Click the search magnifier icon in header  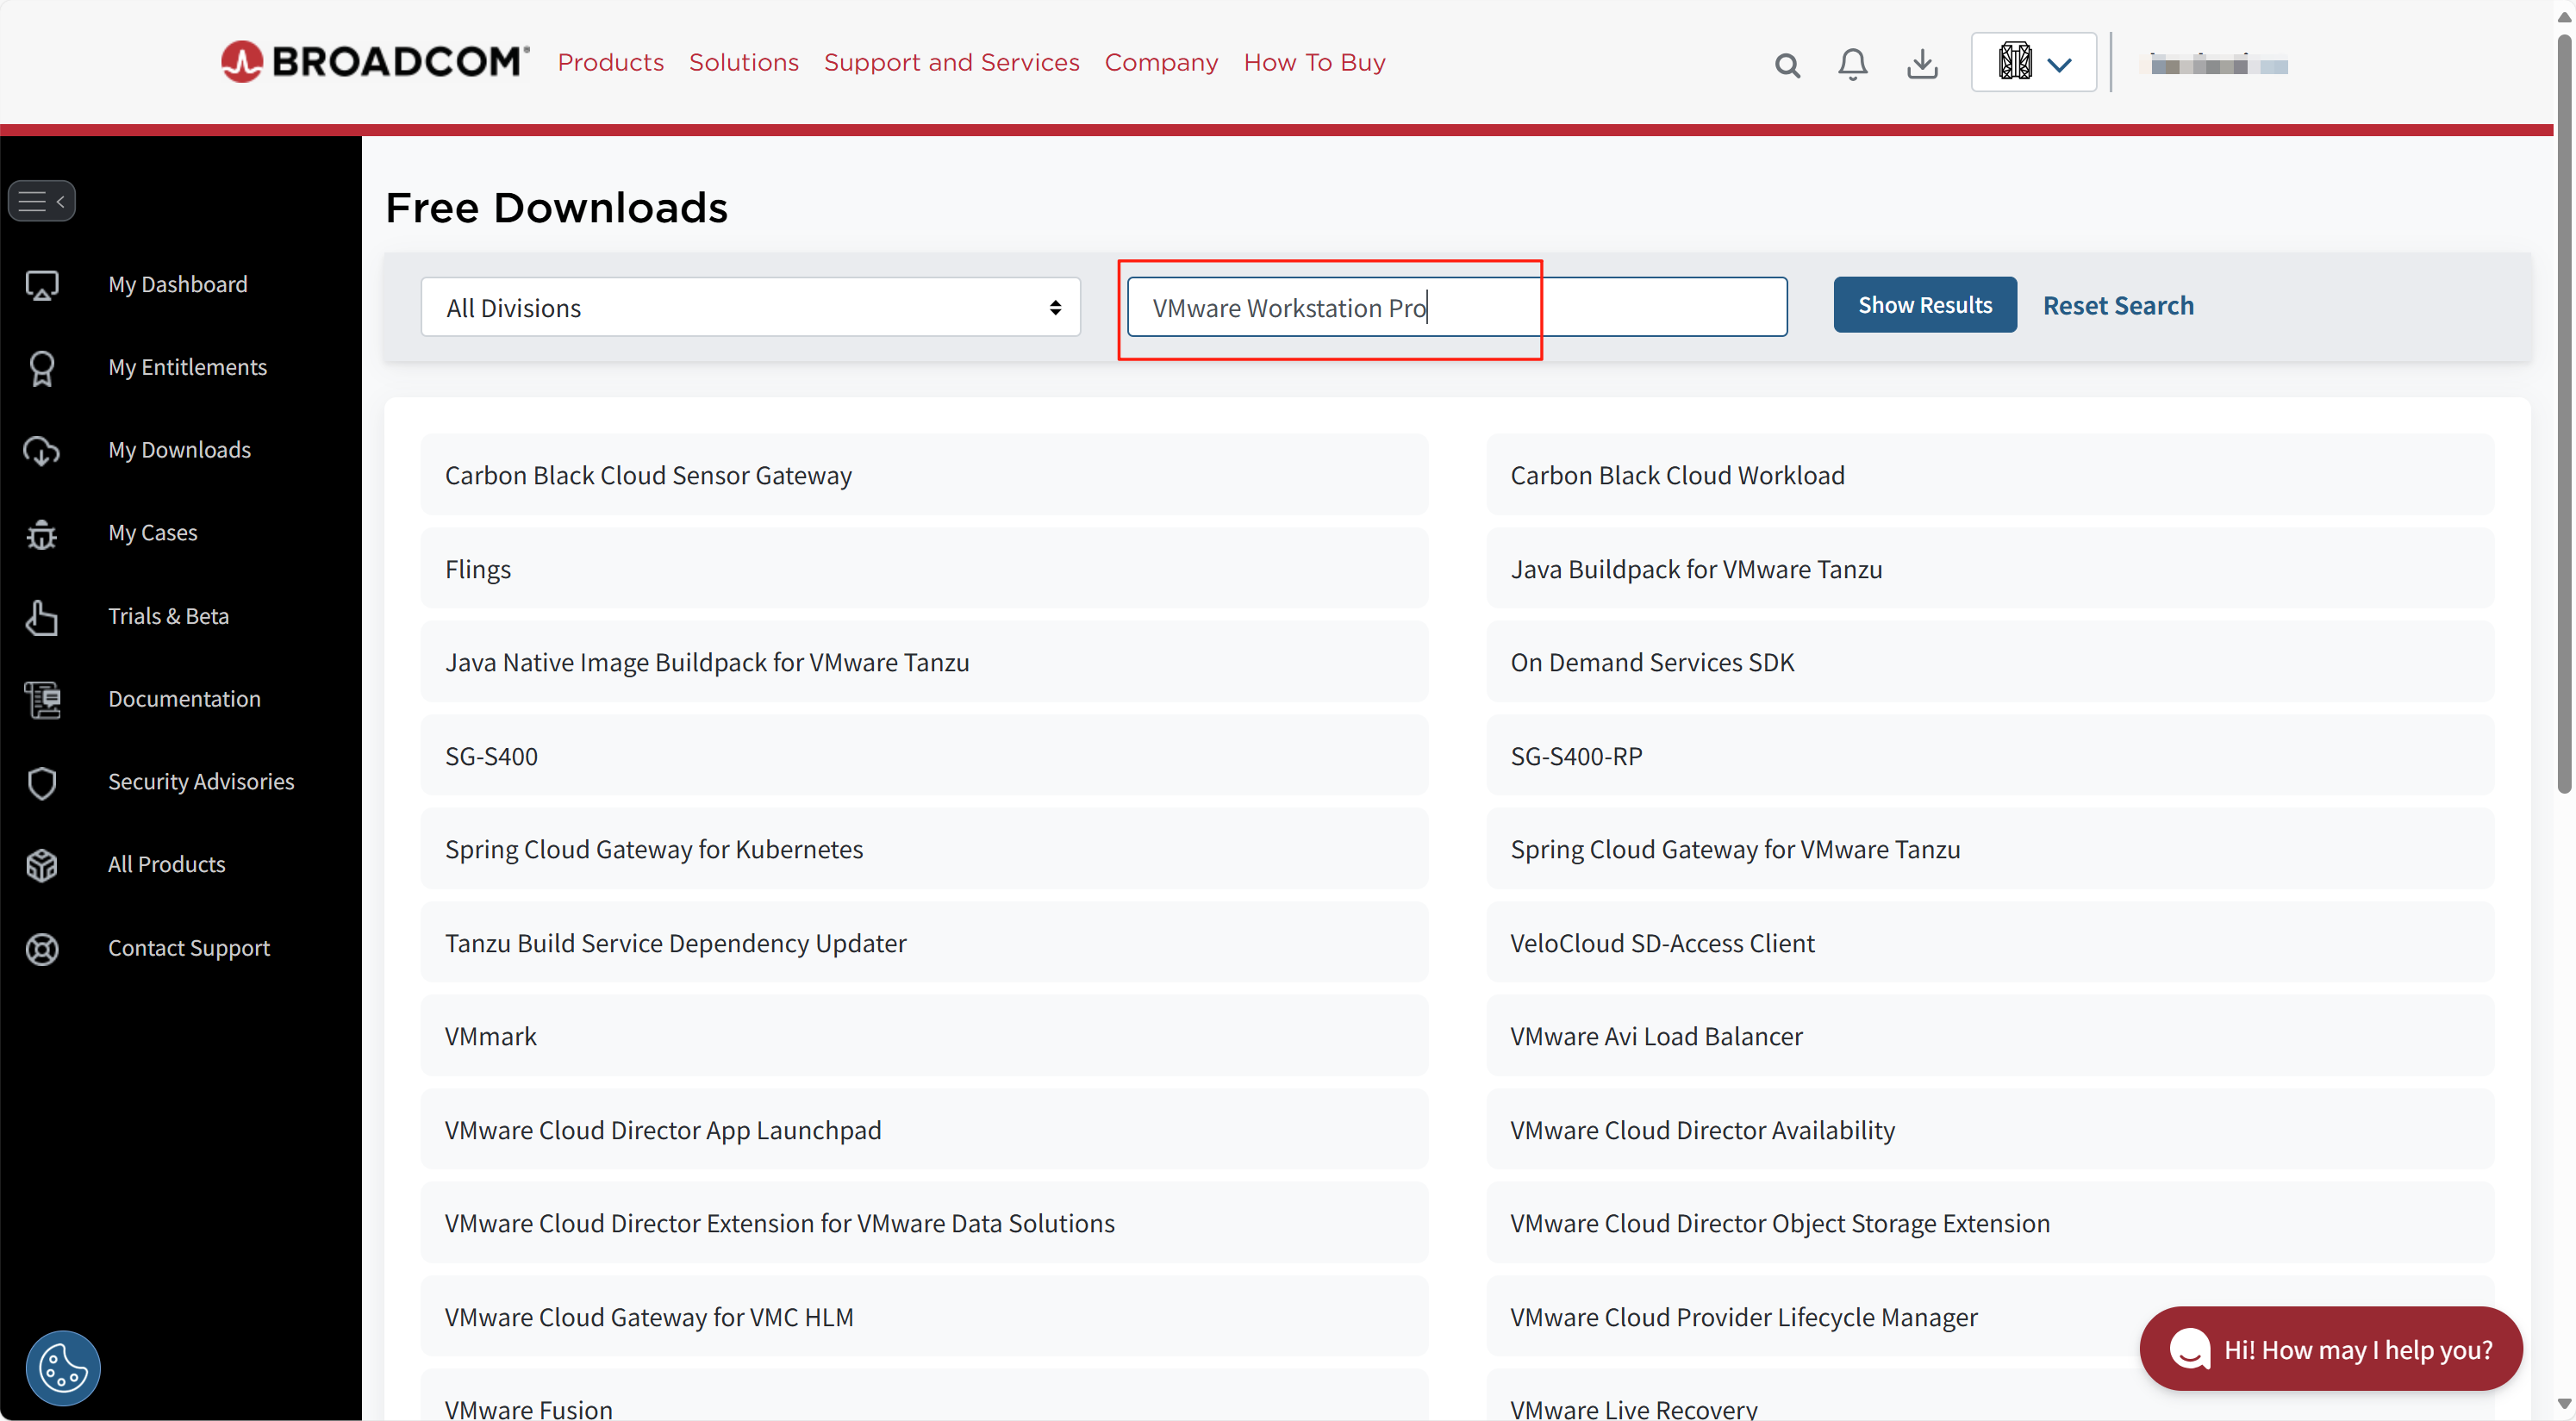click(1787, 65)
